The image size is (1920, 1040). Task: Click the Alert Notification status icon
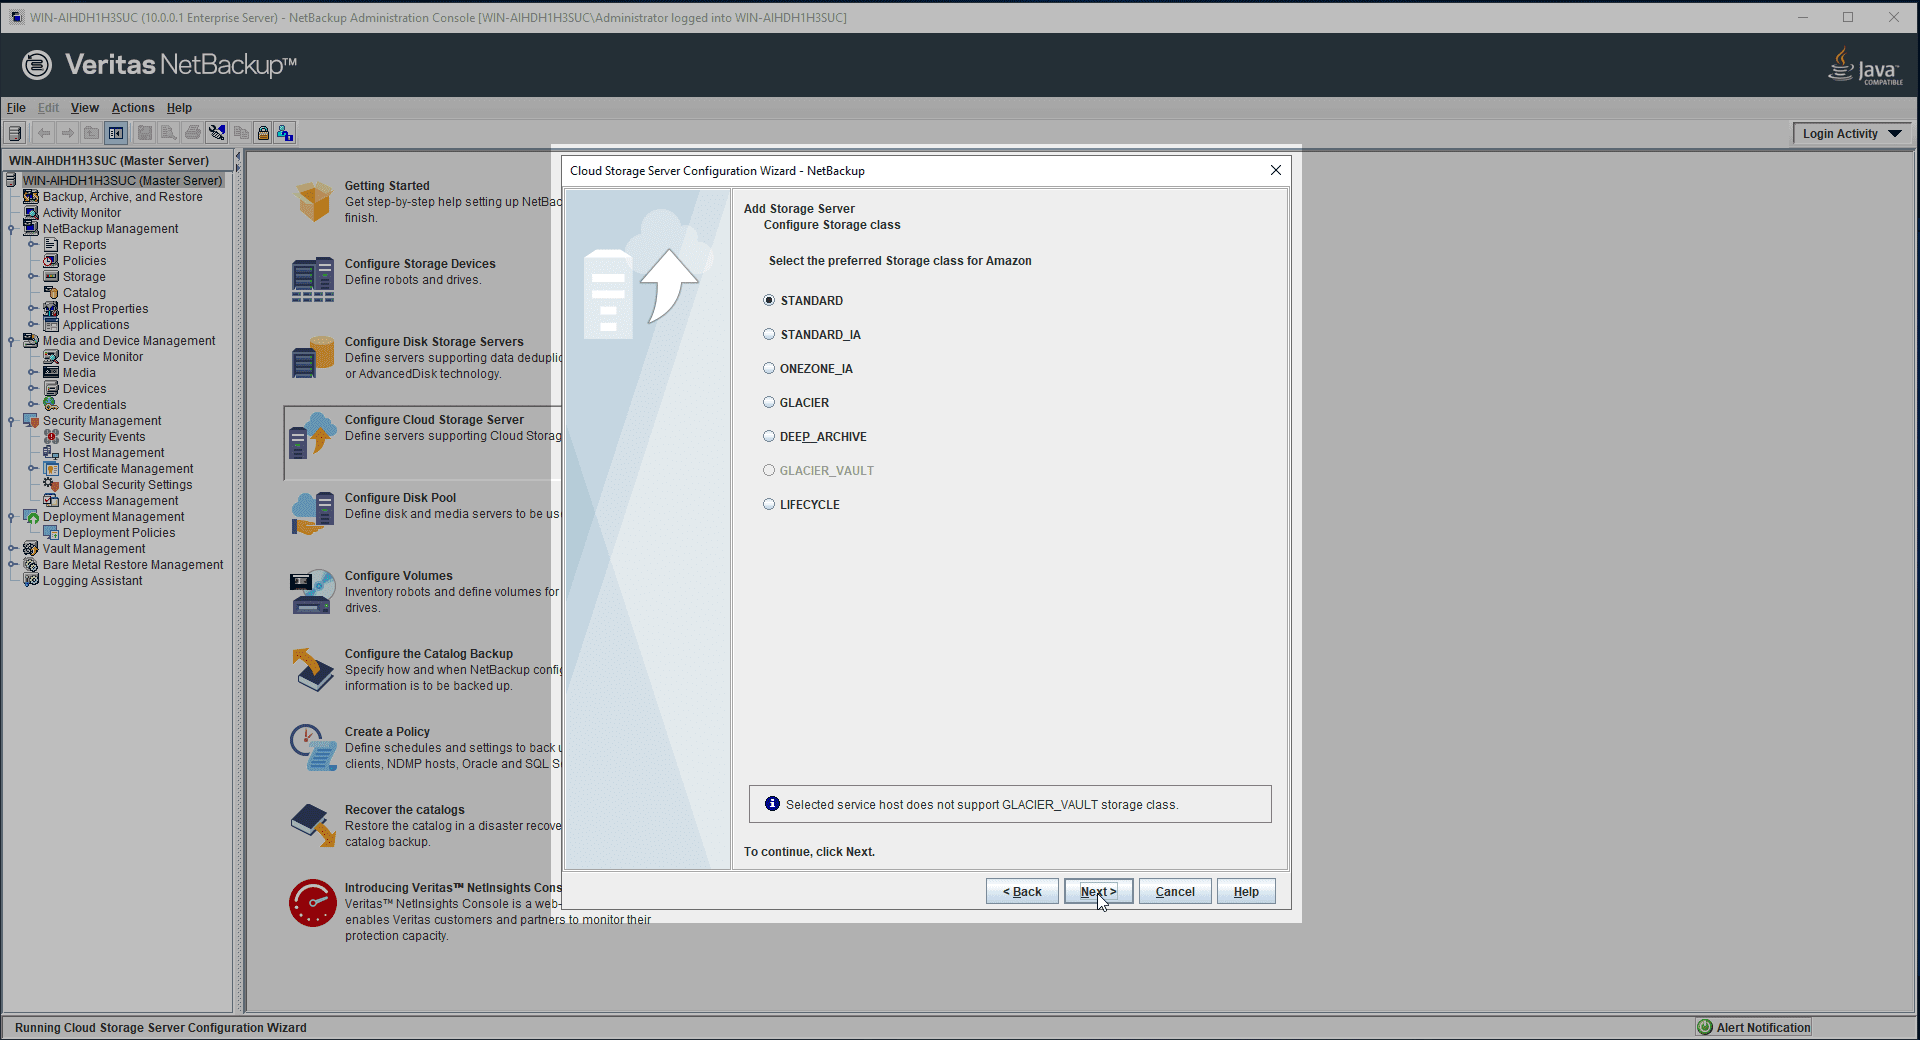[1705, 1027]
